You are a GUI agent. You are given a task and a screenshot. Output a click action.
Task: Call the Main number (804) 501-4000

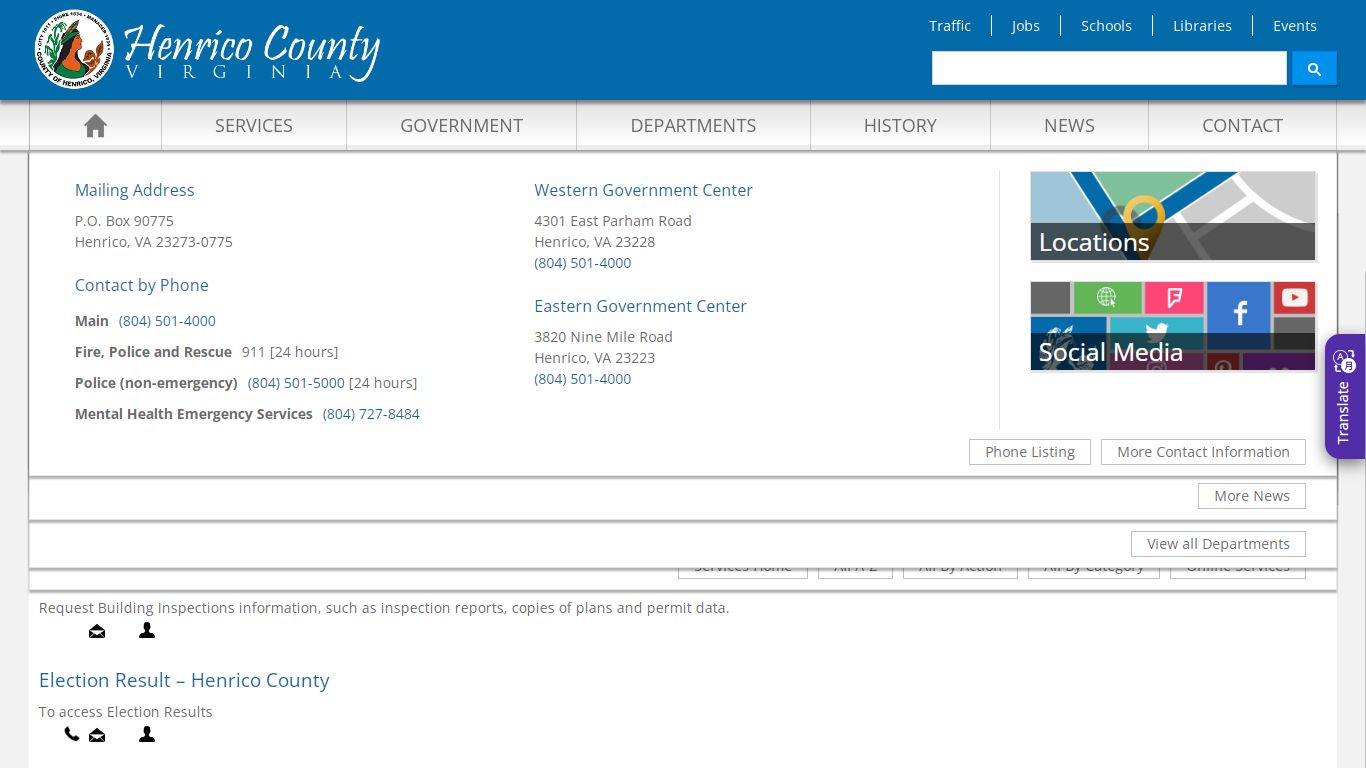click(167, 321)
